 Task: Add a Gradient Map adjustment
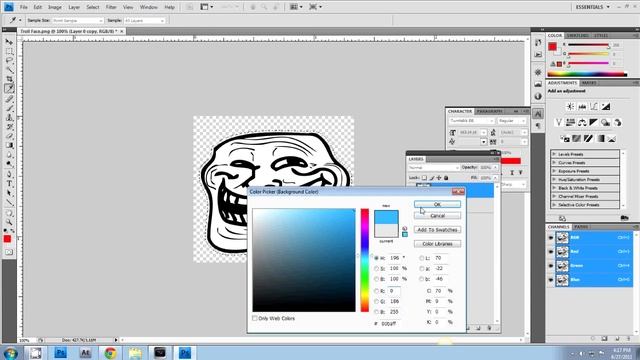tap(600, 139)
